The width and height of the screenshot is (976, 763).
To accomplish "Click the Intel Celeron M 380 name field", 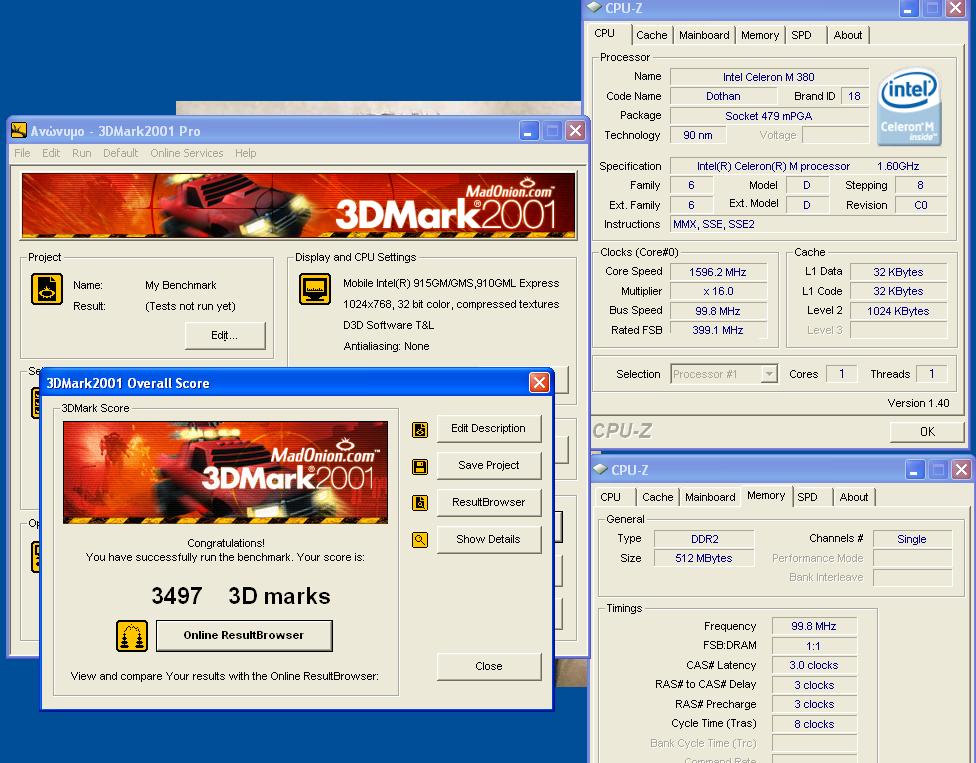I will pyautogui.click(x=769, y=77).
